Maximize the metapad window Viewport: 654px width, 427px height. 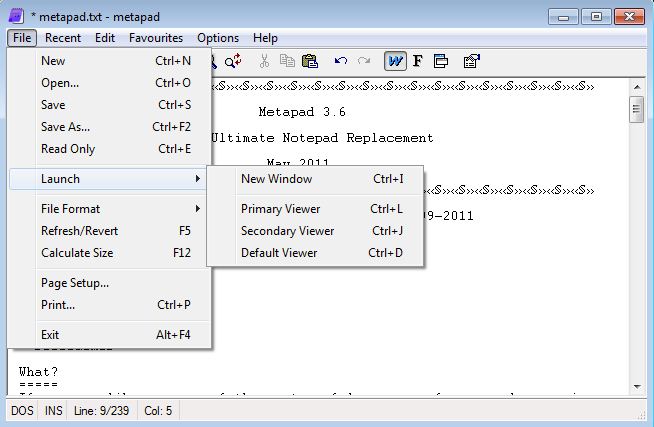coord(596,17)
